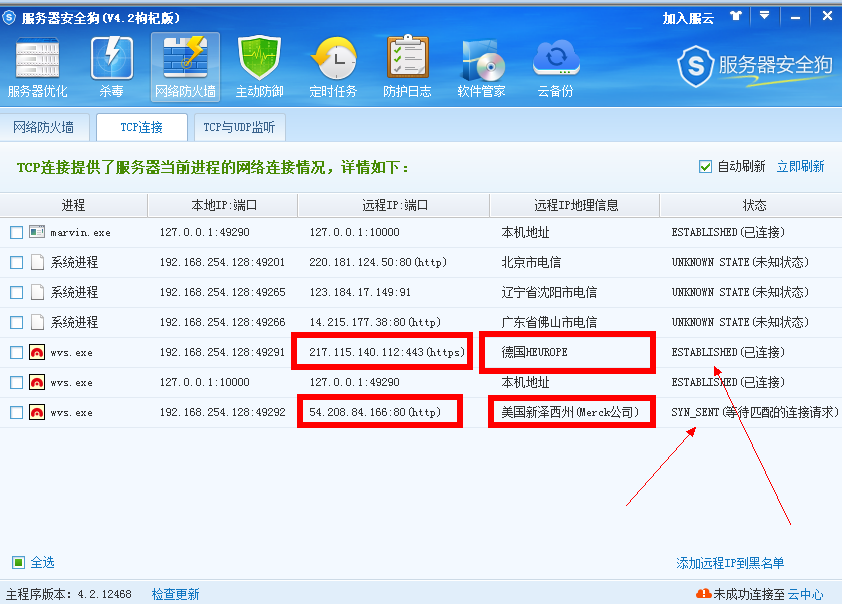Click the 立即刷新 refresh now link
Image resolution: width=842 pixels, height=604 pixels.
800,166
